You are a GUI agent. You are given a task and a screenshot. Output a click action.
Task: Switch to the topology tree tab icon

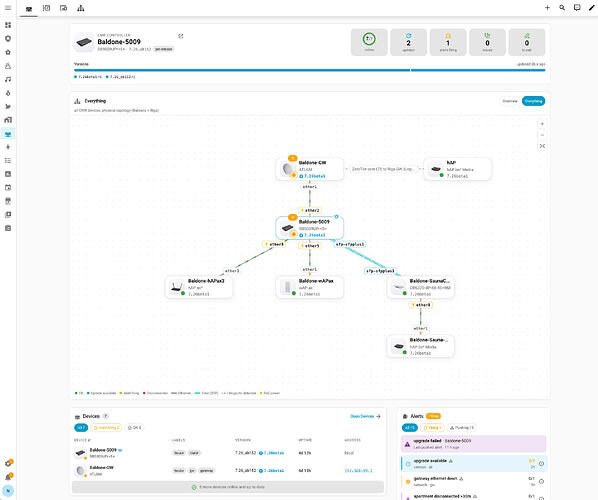pos(80,8)
